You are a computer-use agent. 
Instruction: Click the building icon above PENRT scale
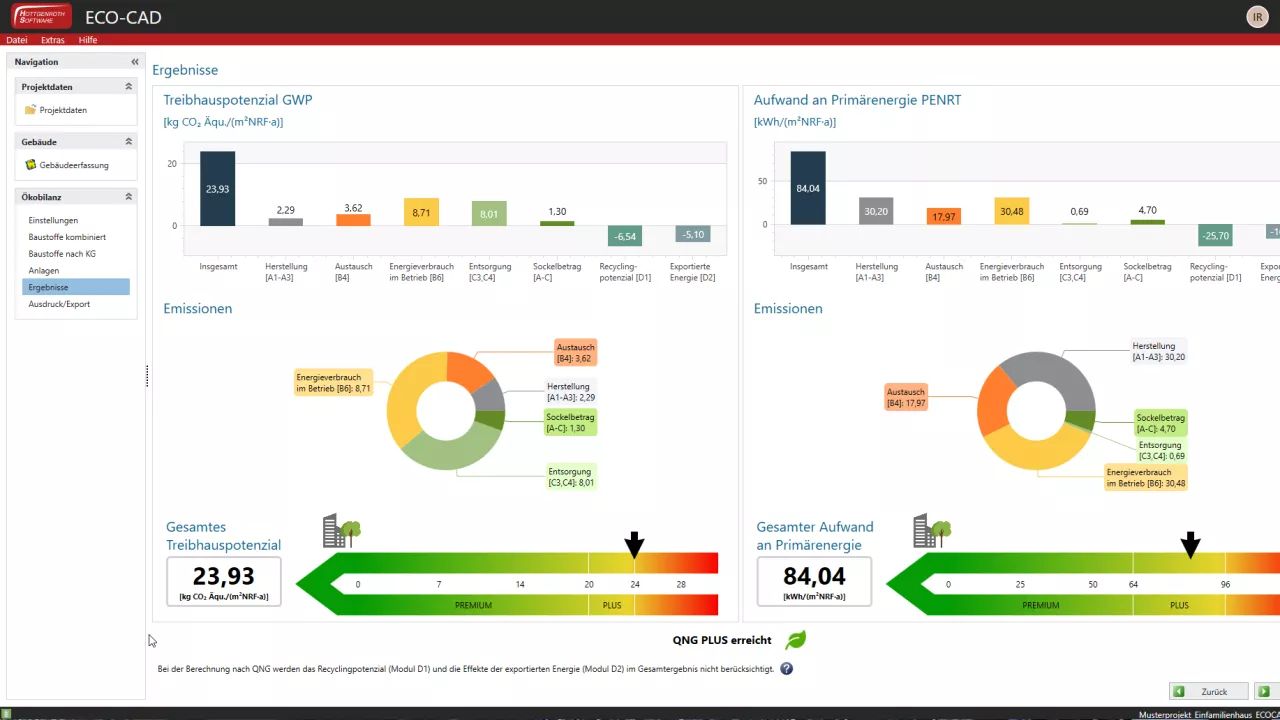pos(931,531)
